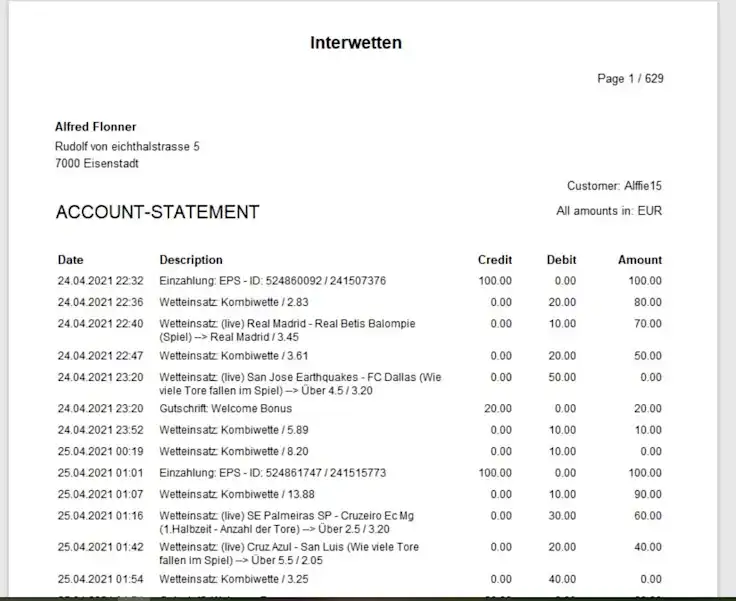Click the Cruz Azul - San Luis bet description

[x=289, y=554]
